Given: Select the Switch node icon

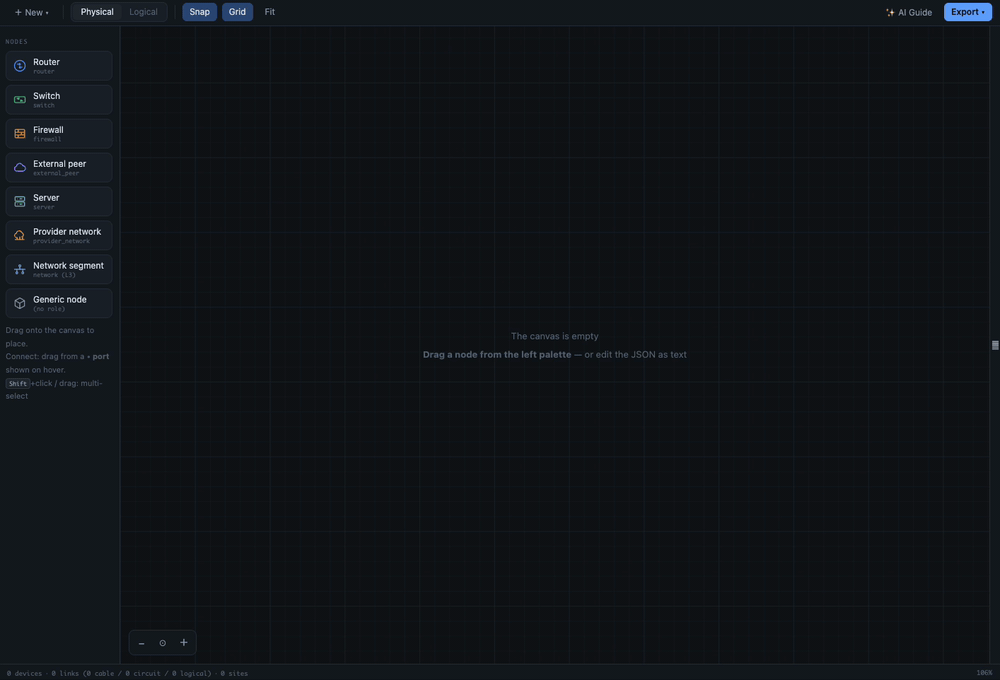Looking at the screenshot, I should [20, 100].
